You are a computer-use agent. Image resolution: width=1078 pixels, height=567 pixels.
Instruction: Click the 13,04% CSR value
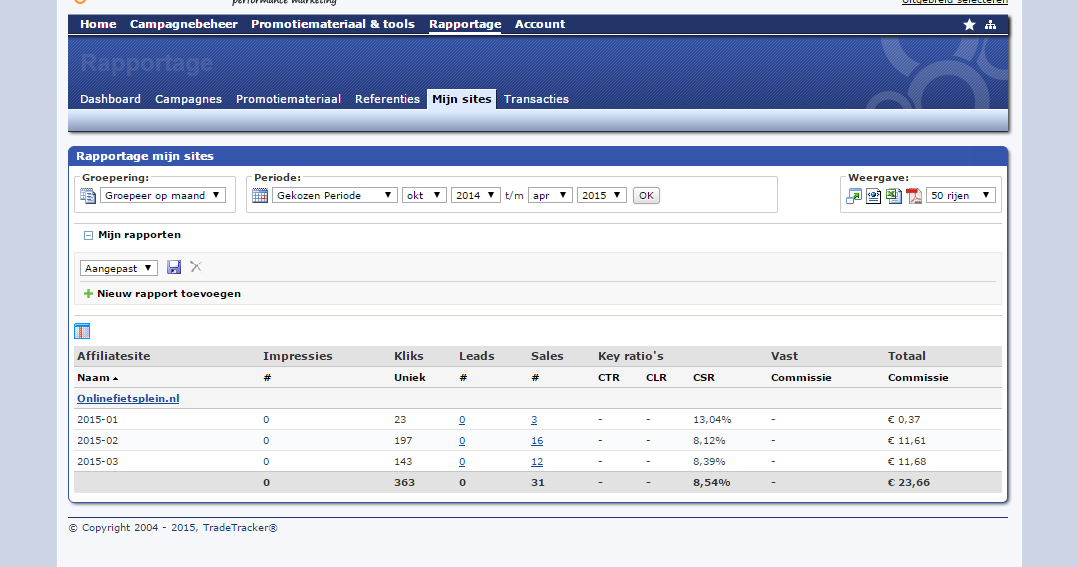coord(712,420)
